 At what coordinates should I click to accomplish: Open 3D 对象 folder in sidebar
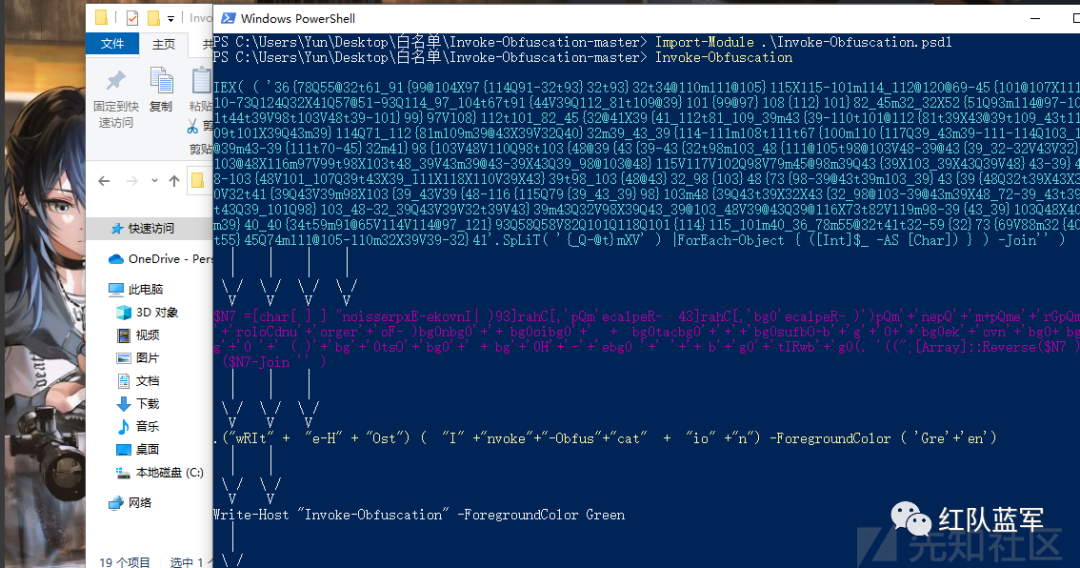(147, 313)
